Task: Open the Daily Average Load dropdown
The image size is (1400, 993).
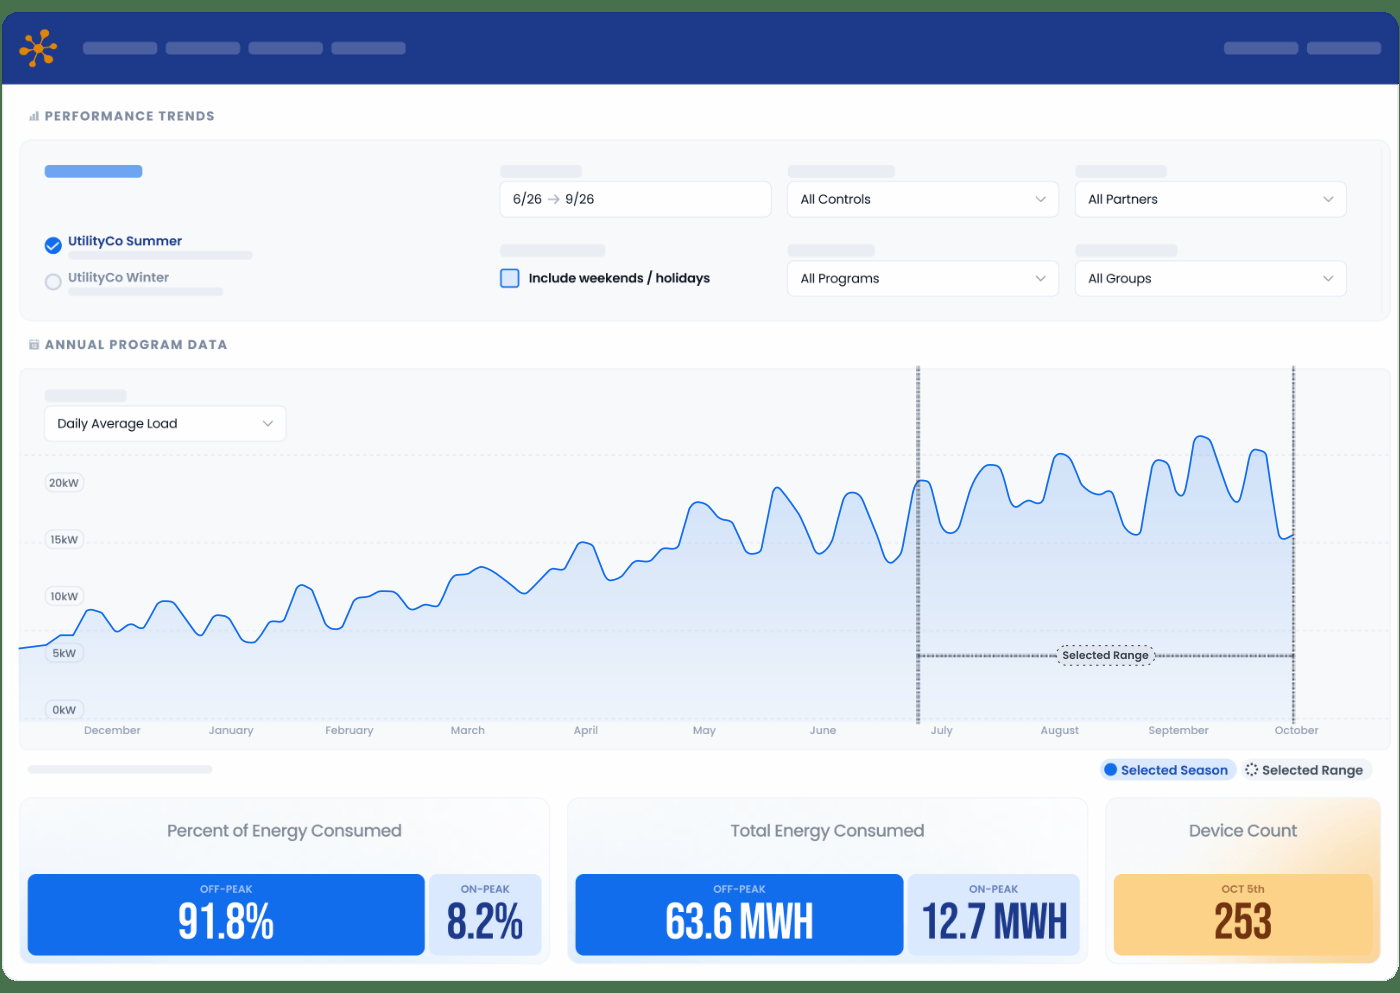Action: click(x=165, y=423)
